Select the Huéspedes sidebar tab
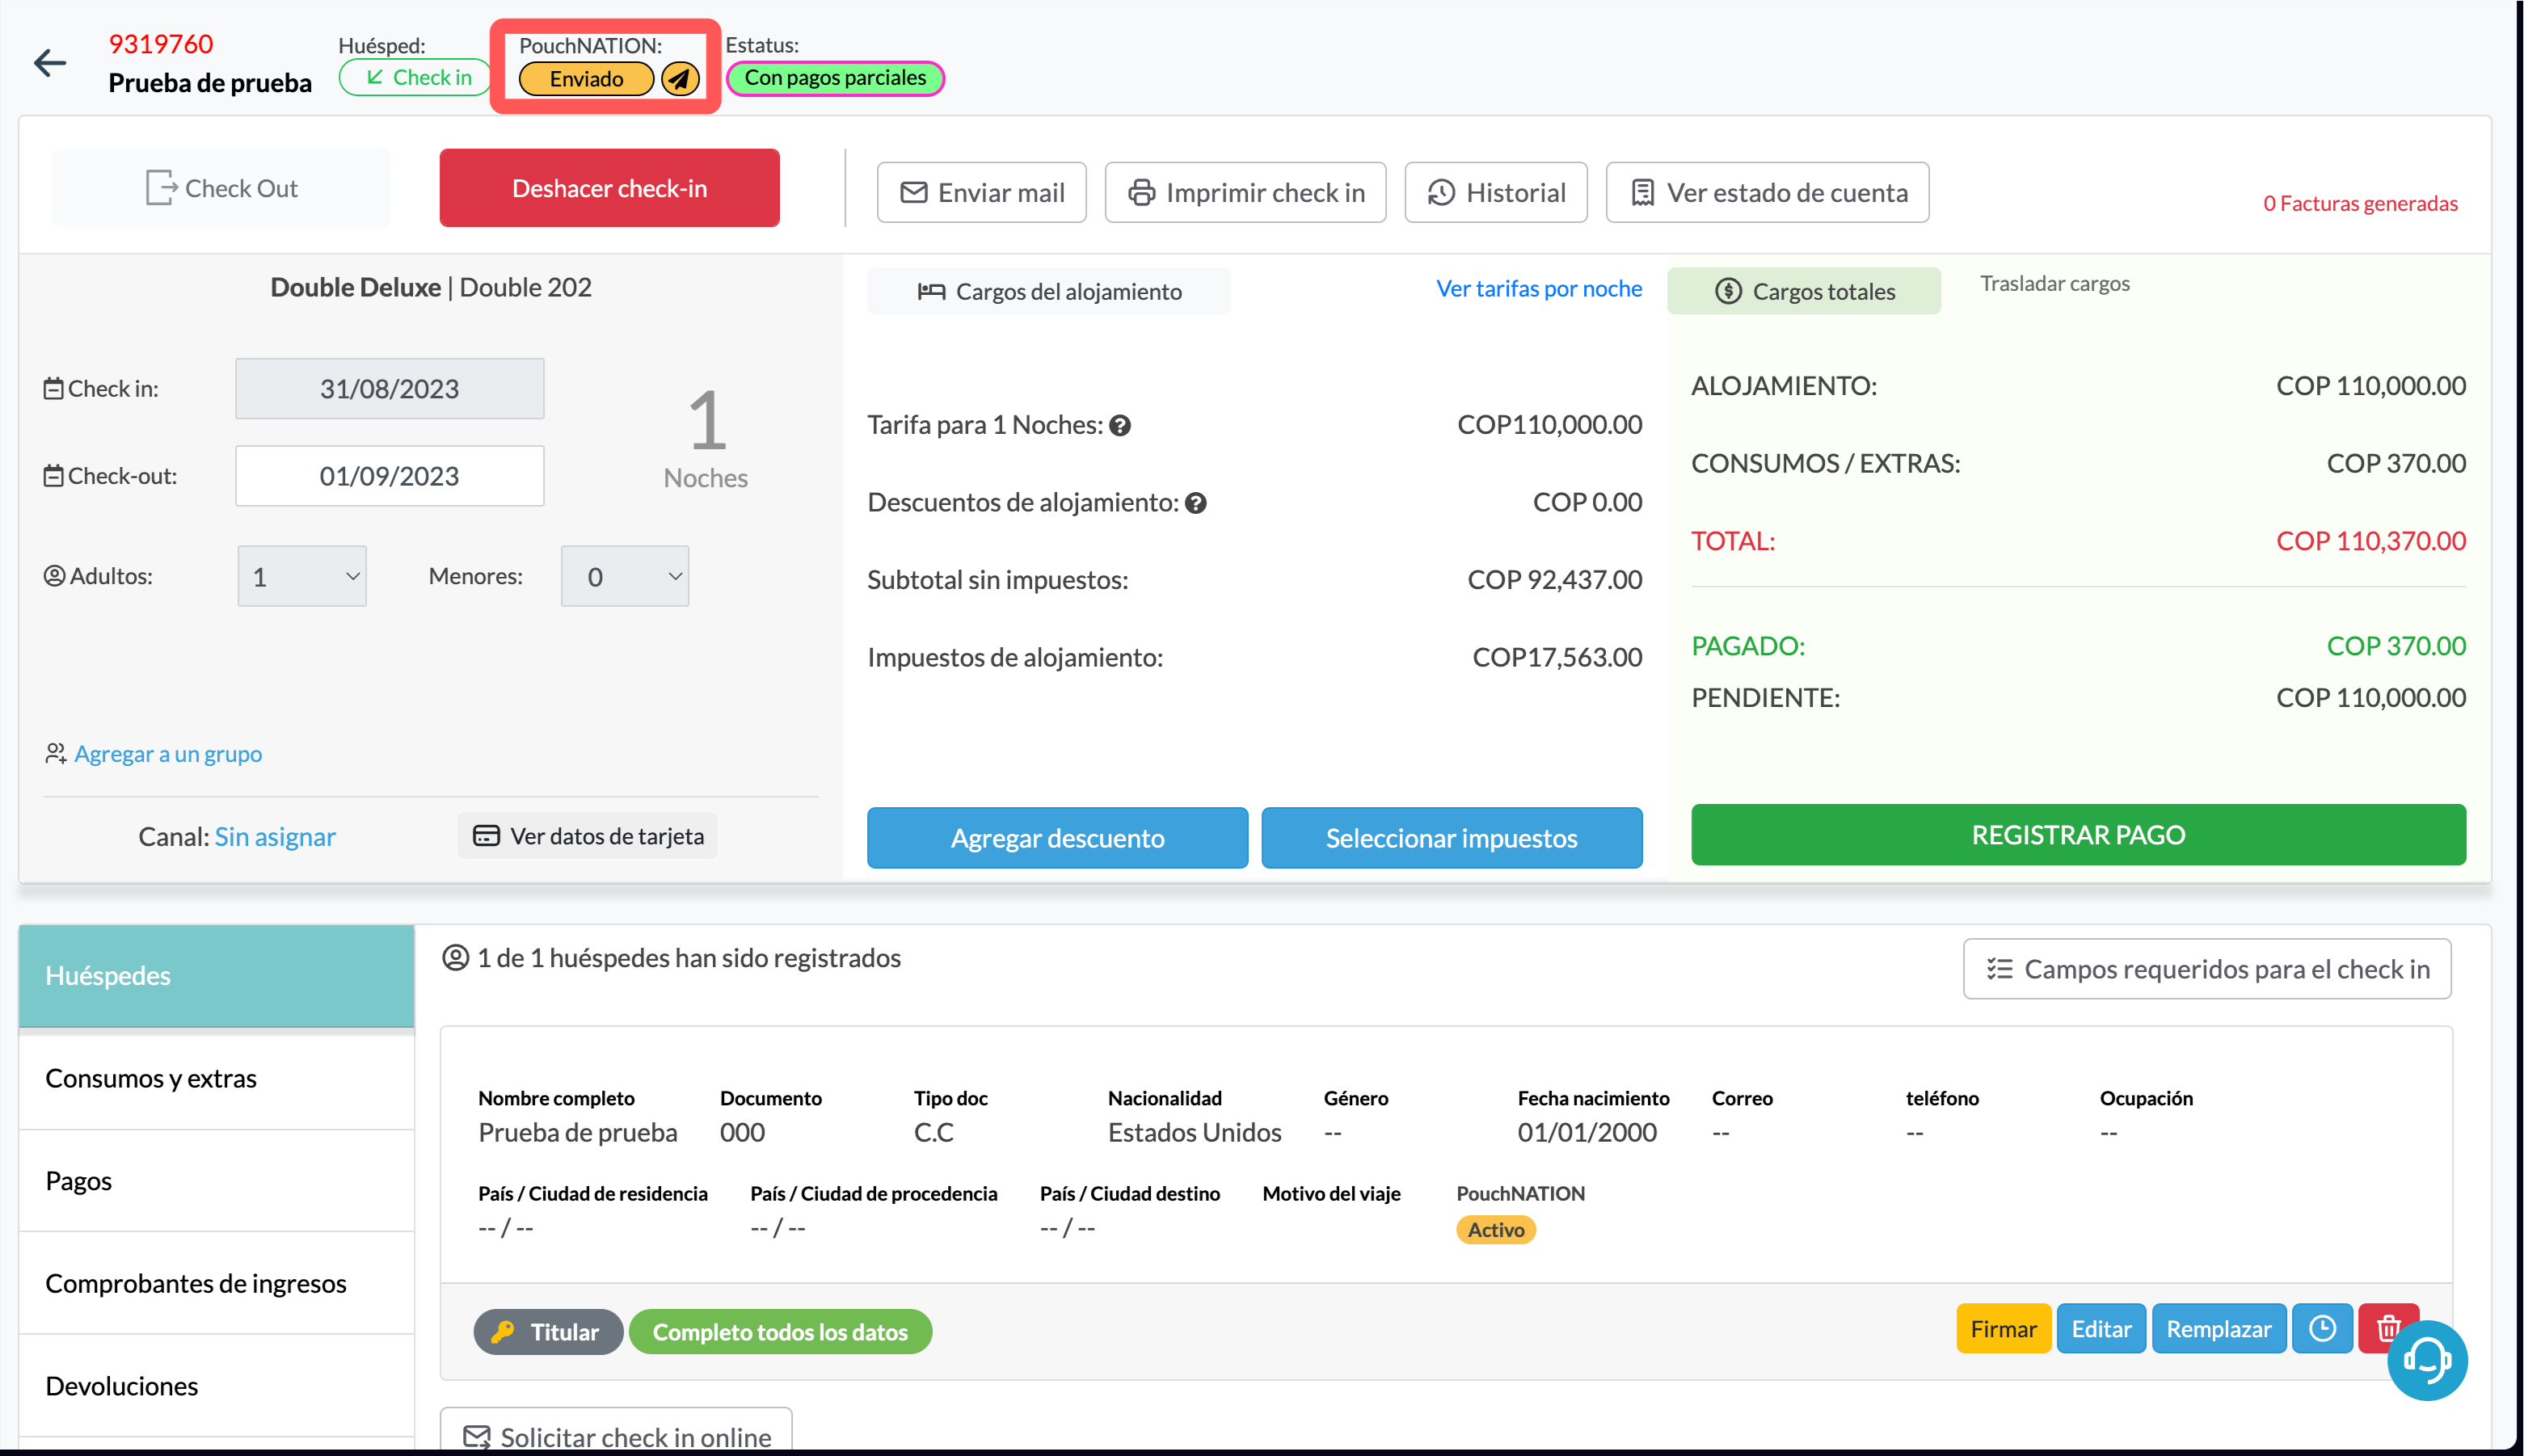 [216, 975]
